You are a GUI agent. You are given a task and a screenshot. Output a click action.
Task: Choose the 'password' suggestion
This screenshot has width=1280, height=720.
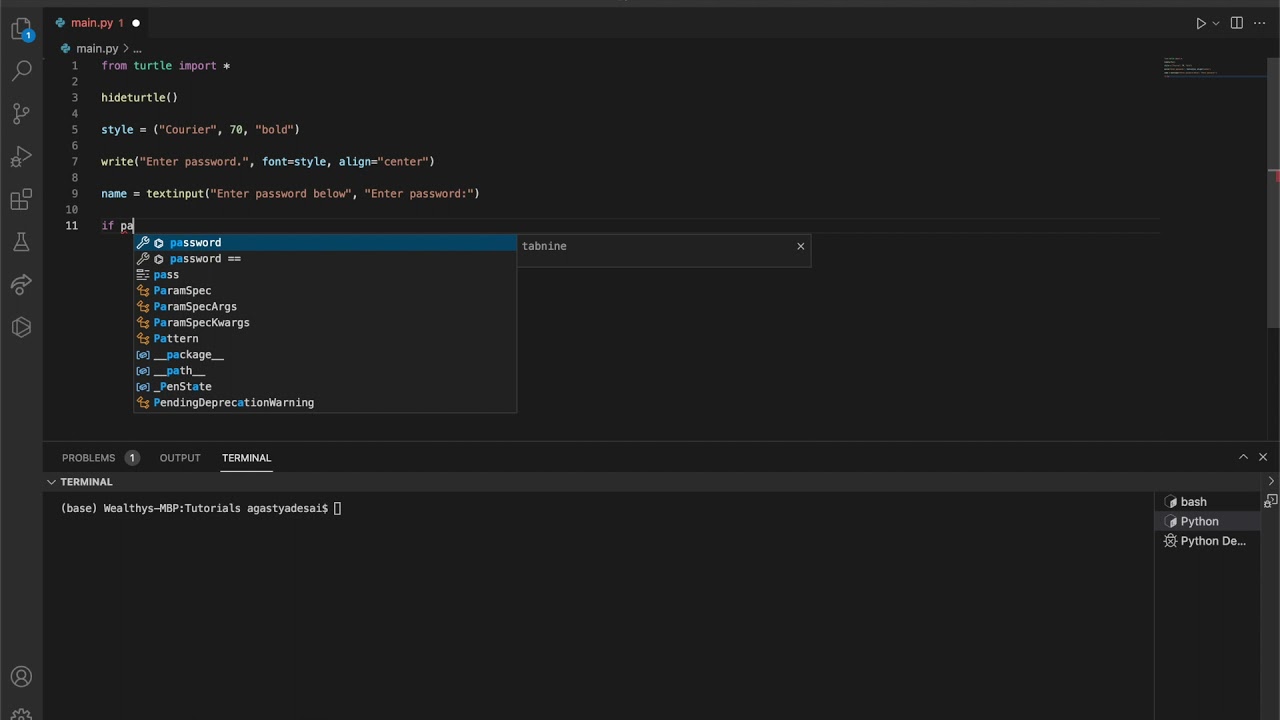[325, 242]
